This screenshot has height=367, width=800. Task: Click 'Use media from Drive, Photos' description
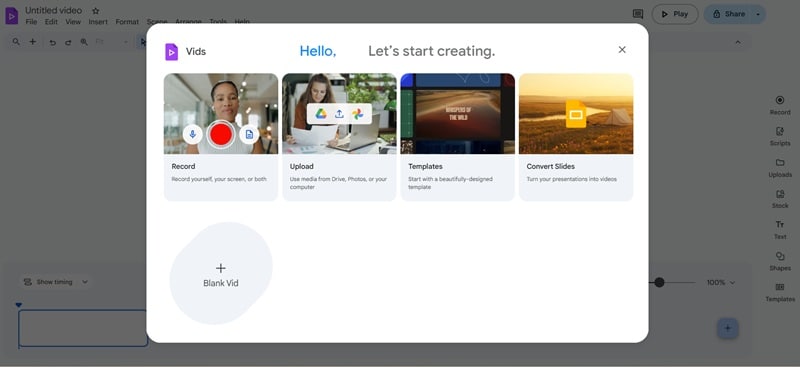(338, 183)
